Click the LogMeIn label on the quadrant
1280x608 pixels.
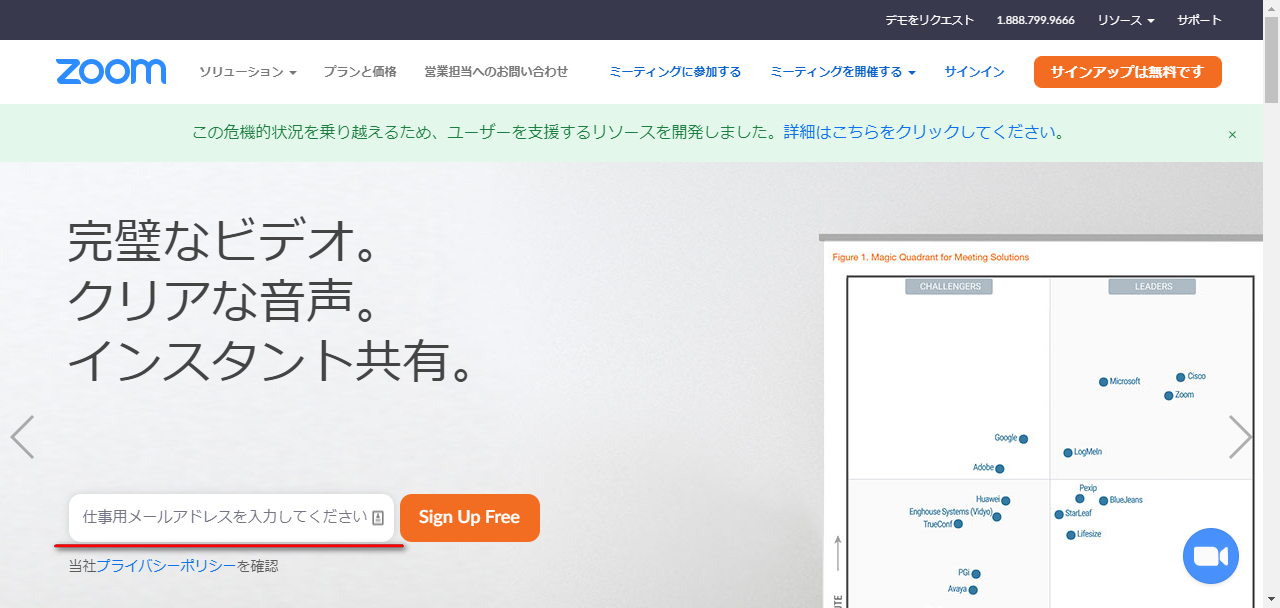(x=1088, y=453)
